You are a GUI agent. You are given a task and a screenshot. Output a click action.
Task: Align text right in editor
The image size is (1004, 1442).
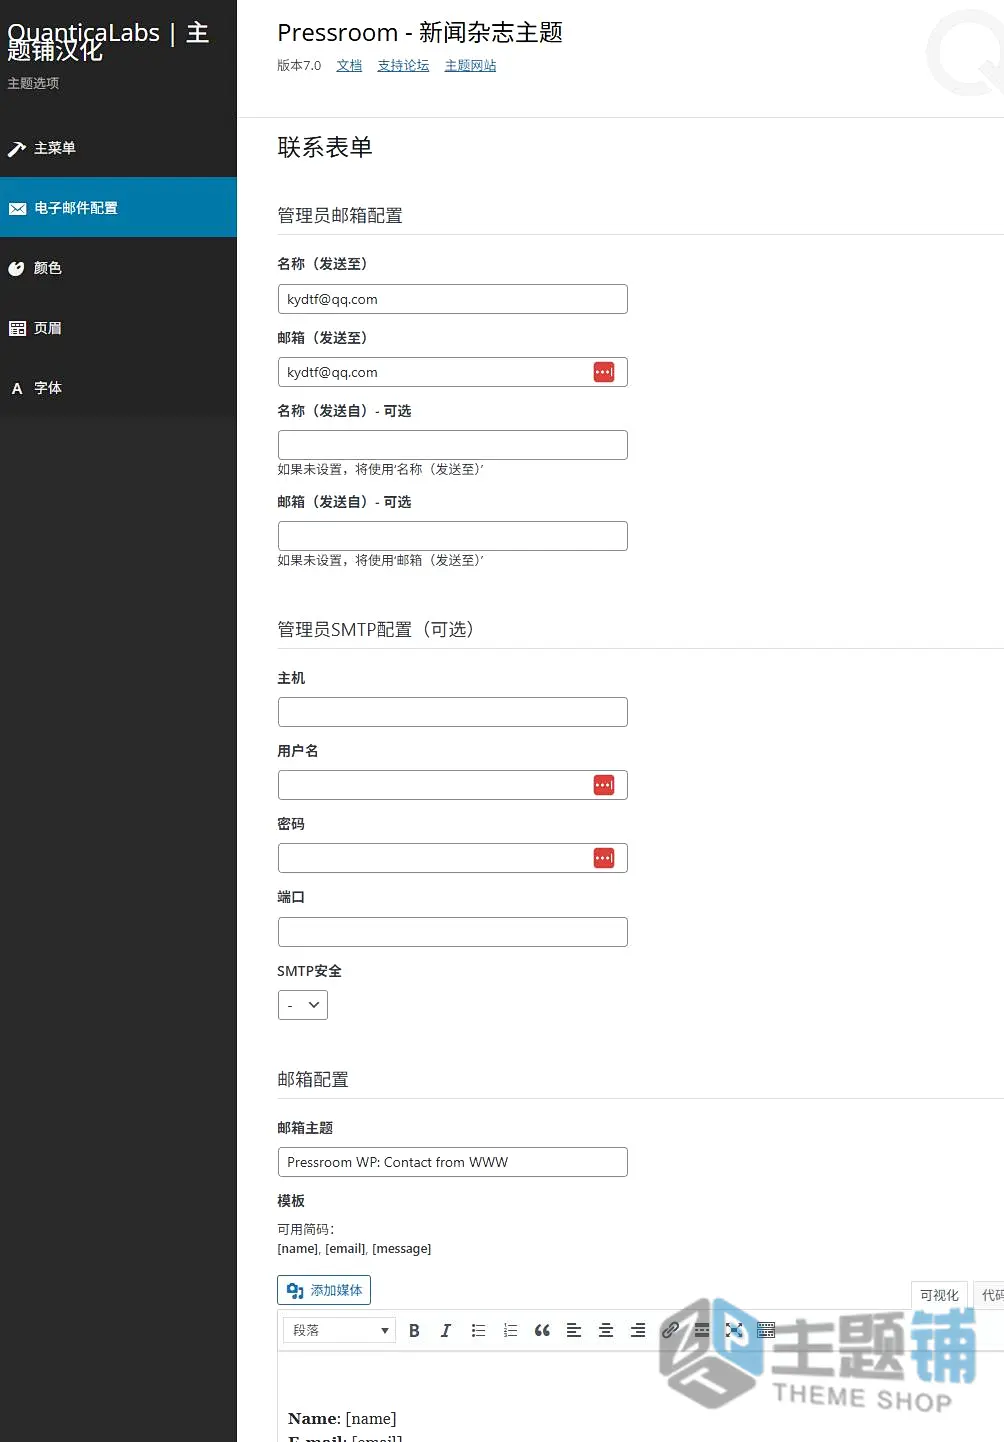tap(638, 1330)
